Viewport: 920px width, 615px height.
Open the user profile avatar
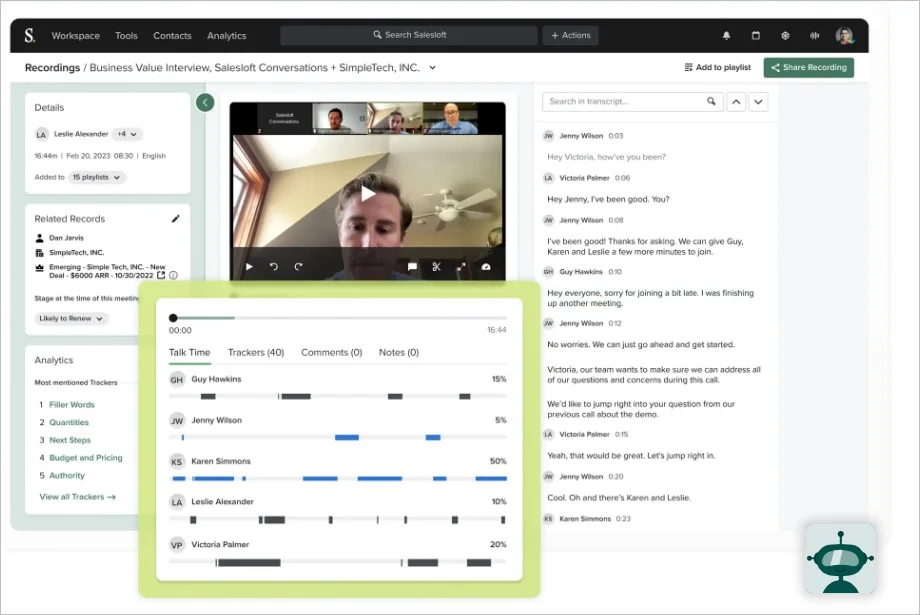tap(844, 36)
